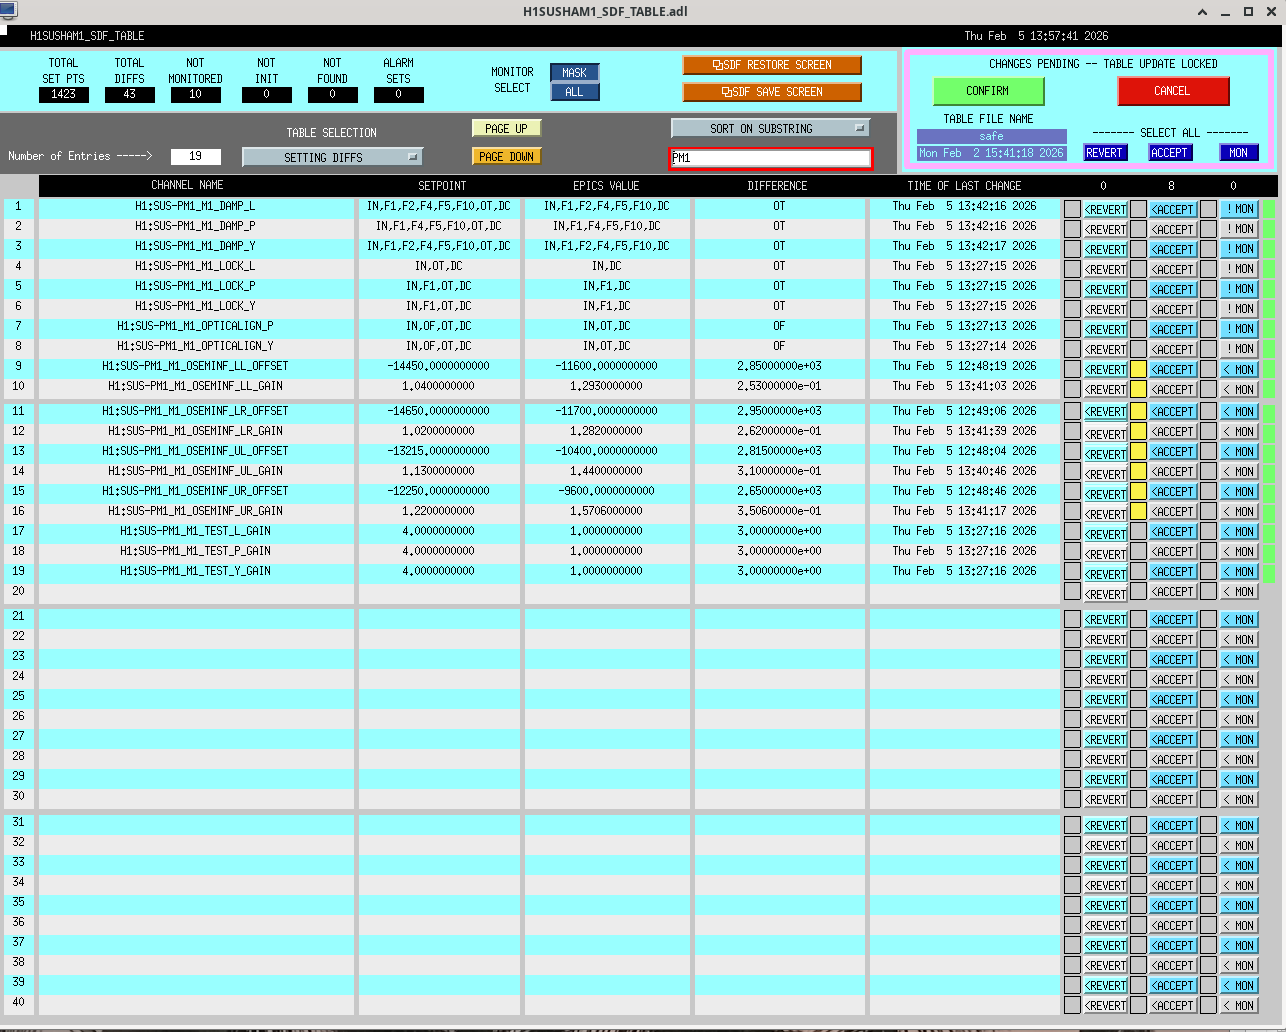Open window menu icon in title bar
This screenshot has width=1286, height=1032.
point(9,11)
